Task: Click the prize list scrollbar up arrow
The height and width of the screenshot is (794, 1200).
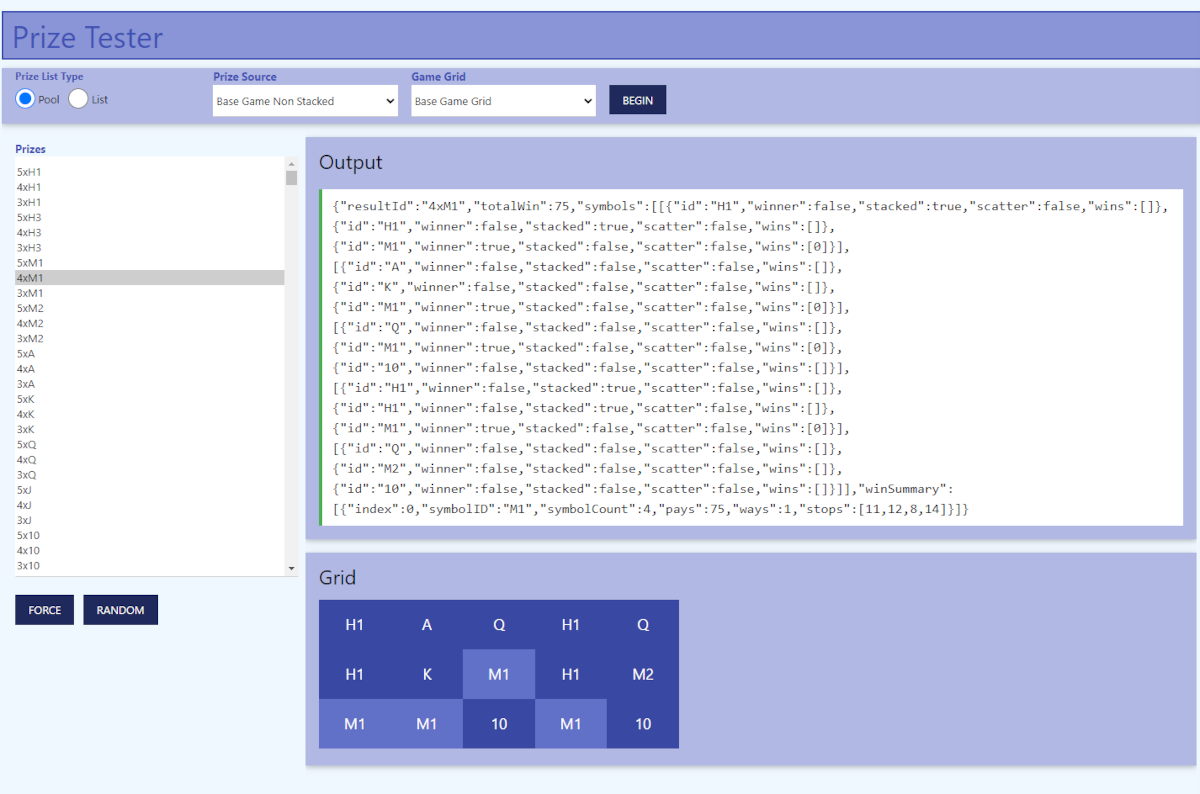Action: coord(291,164)
